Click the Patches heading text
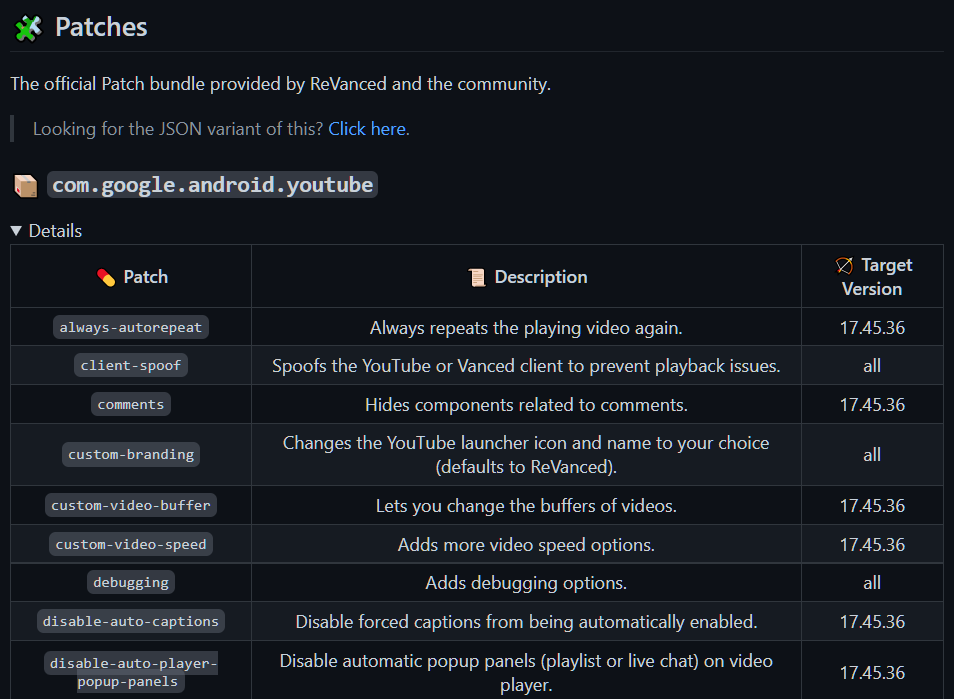The height and width of the screenshot is (699, 954). (101, 27)
